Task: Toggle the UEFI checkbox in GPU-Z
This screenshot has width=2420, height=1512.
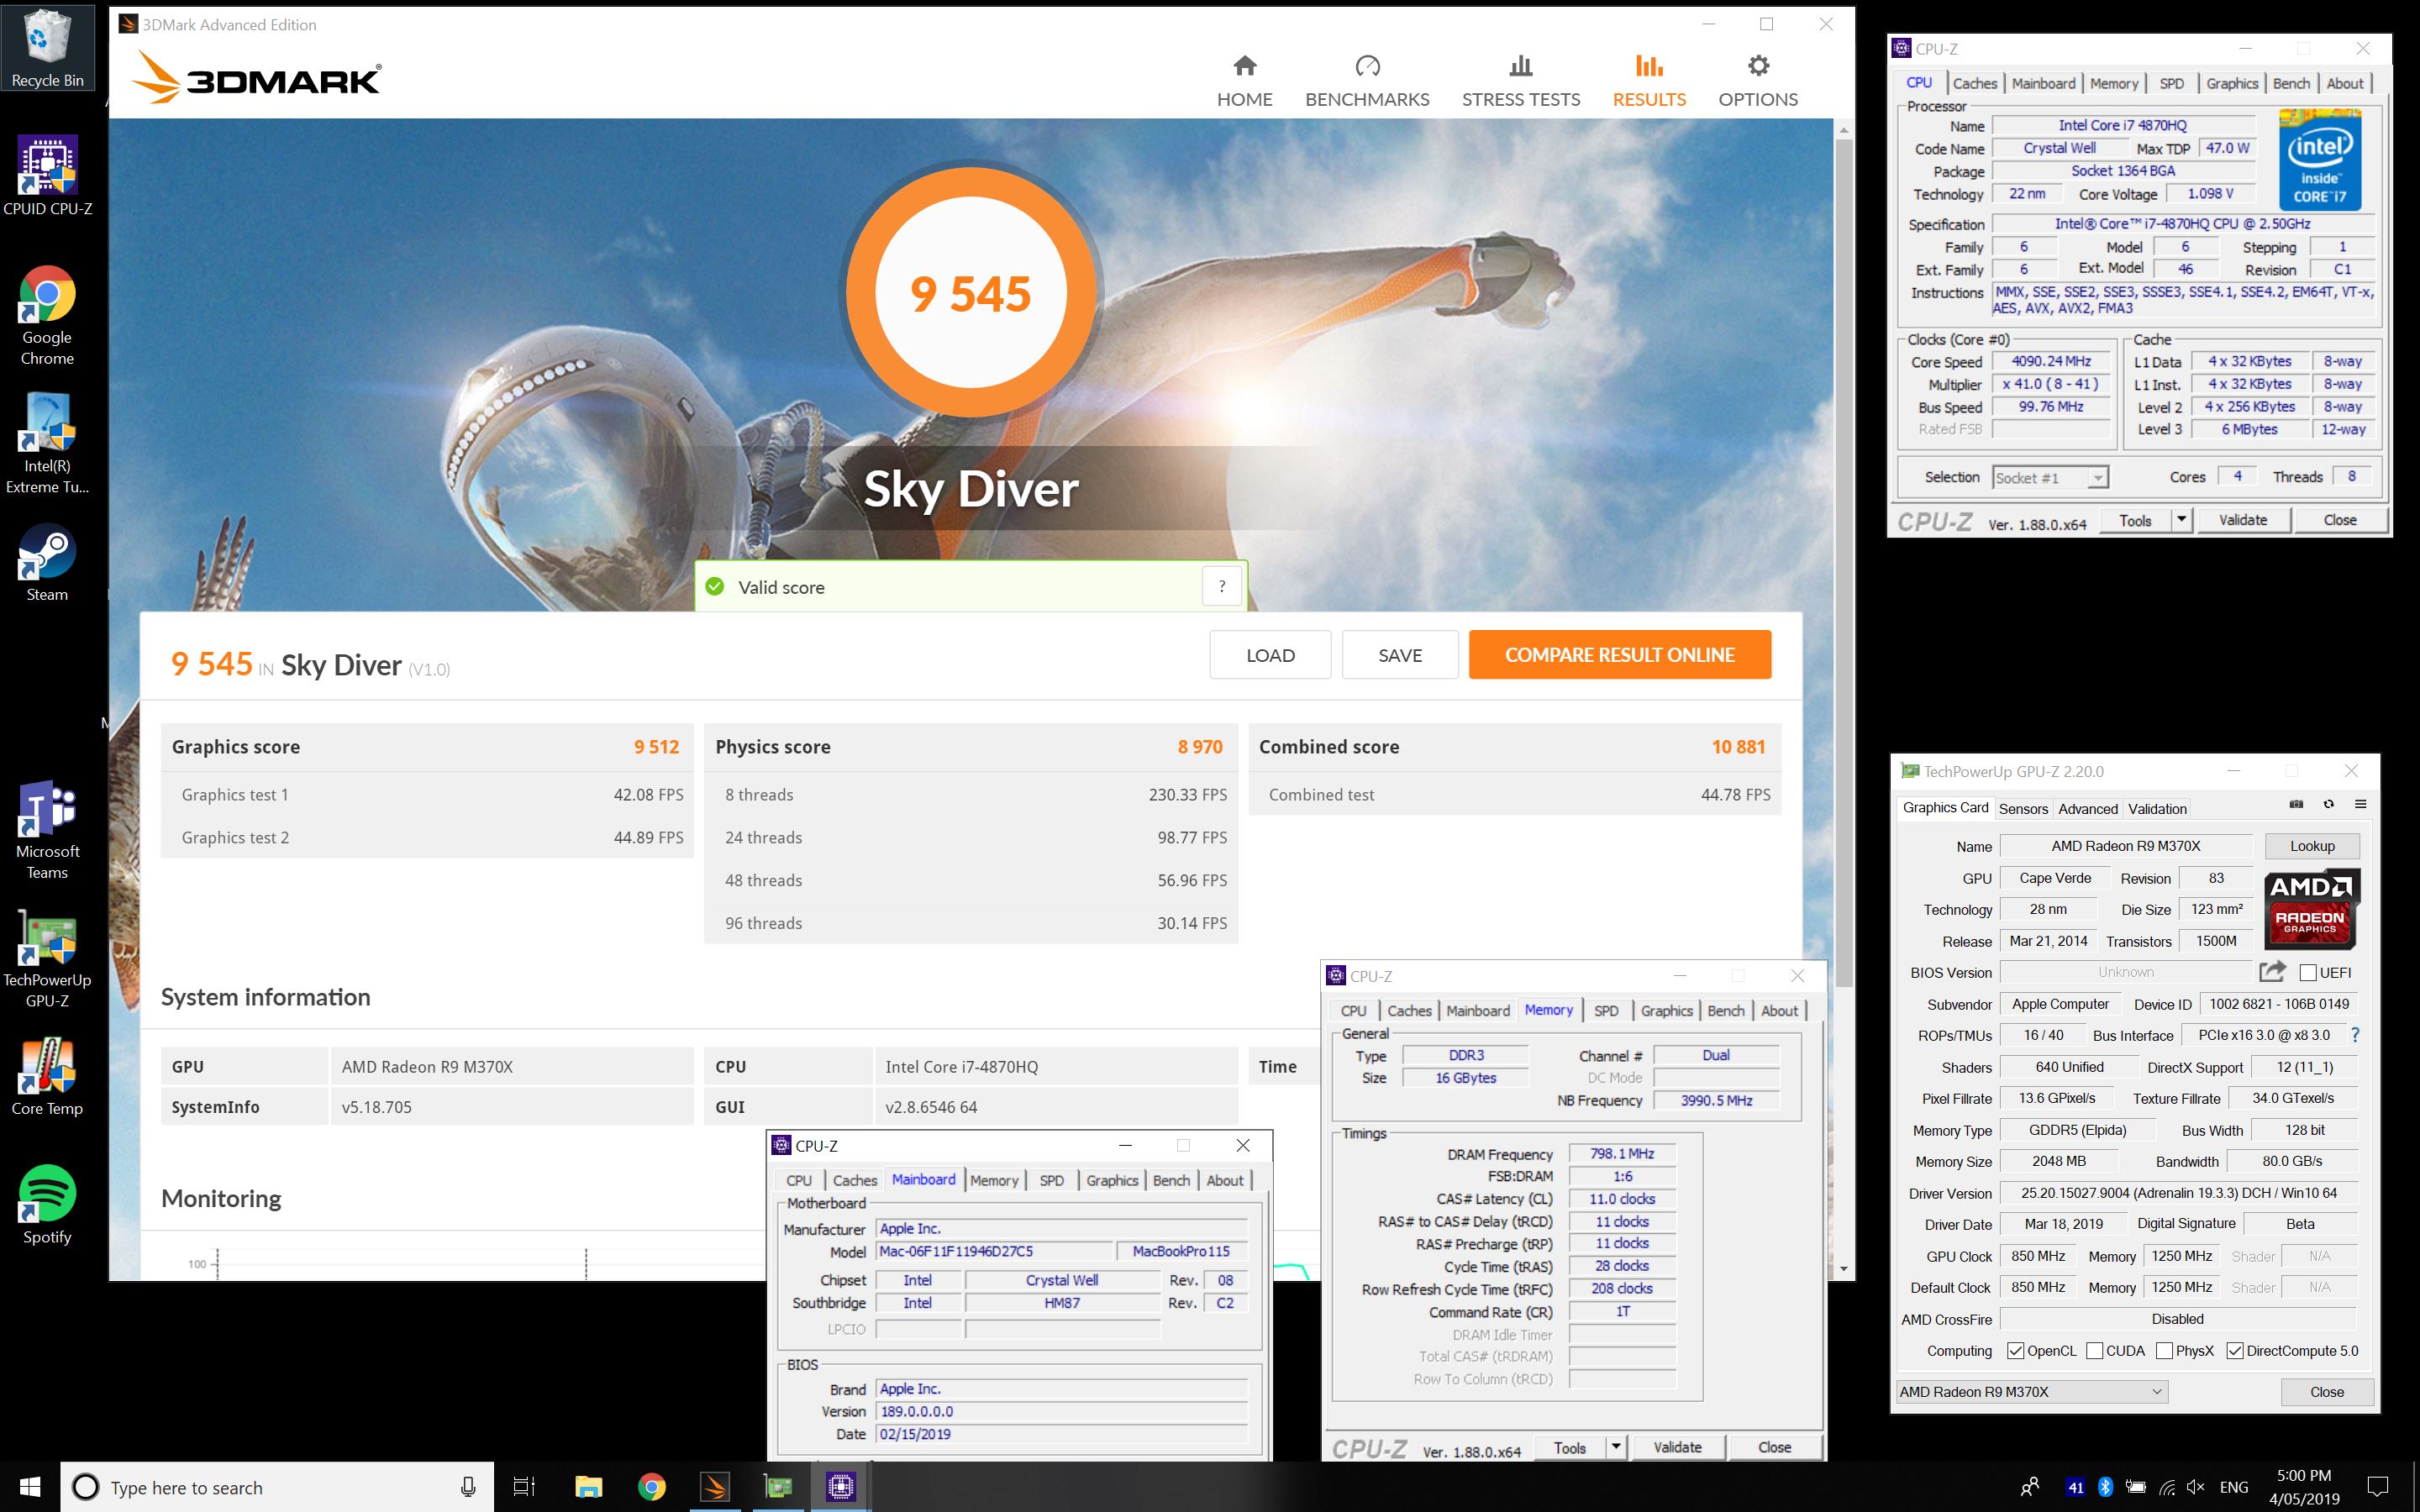Action: tap(2308, 972)
